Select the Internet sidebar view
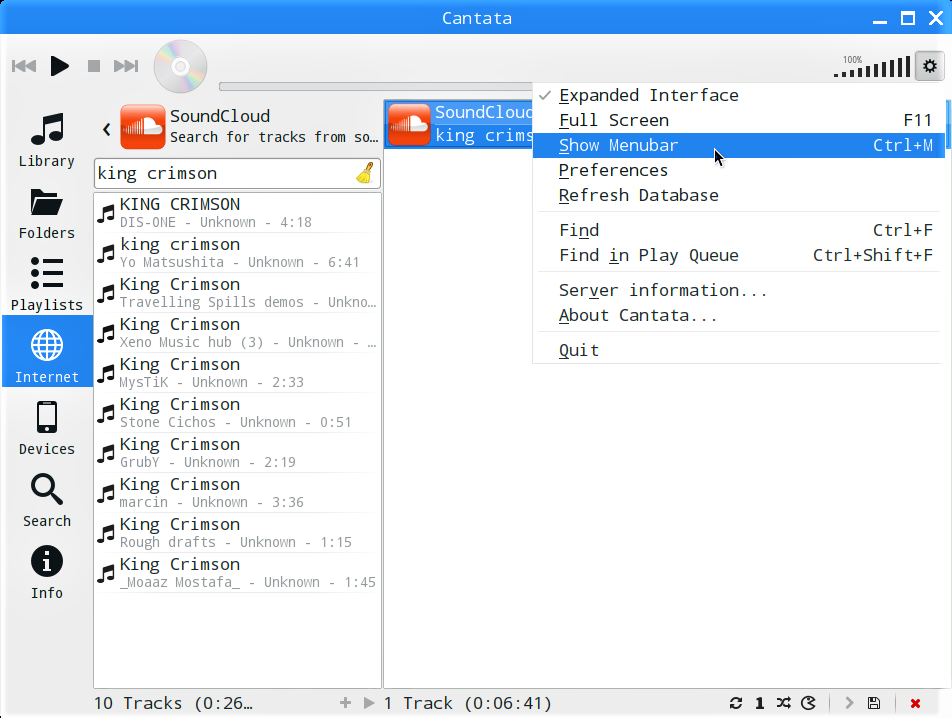The image size is (952, 718). coord(47,351)
